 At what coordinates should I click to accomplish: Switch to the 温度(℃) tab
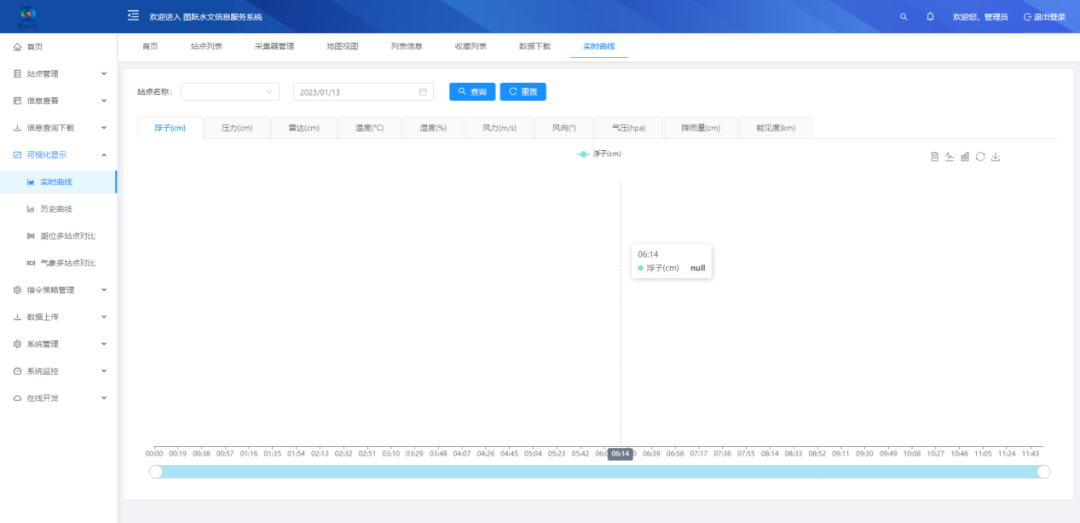(369, 128)
